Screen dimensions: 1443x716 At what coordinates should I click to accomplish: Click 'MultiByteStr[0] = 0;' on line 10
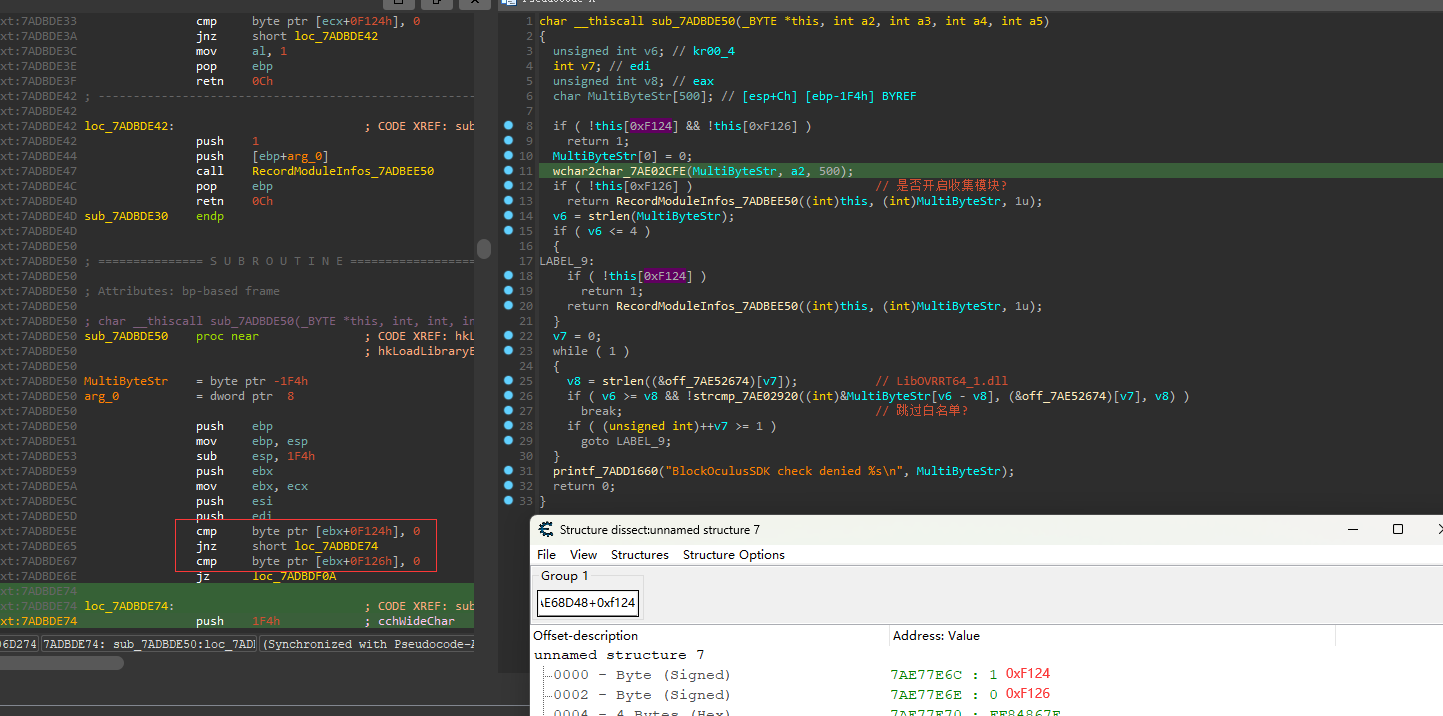tap(623, 156)
